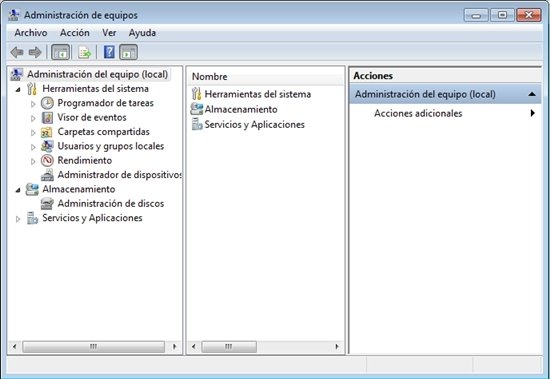Click the Export list toolbar icon

85,53
